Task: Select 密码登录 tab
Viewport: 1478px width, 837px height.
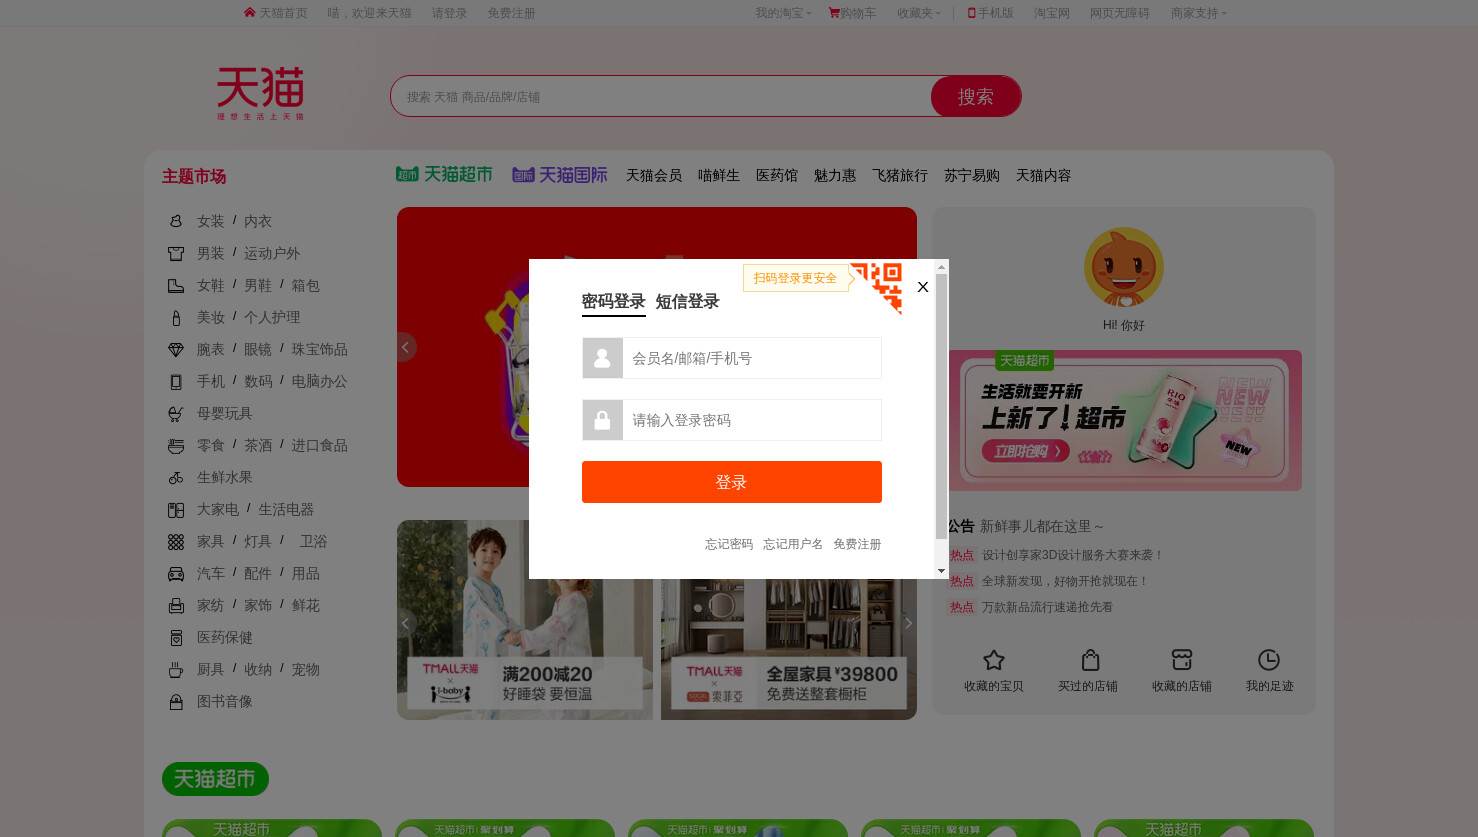Action: [614, 301]
